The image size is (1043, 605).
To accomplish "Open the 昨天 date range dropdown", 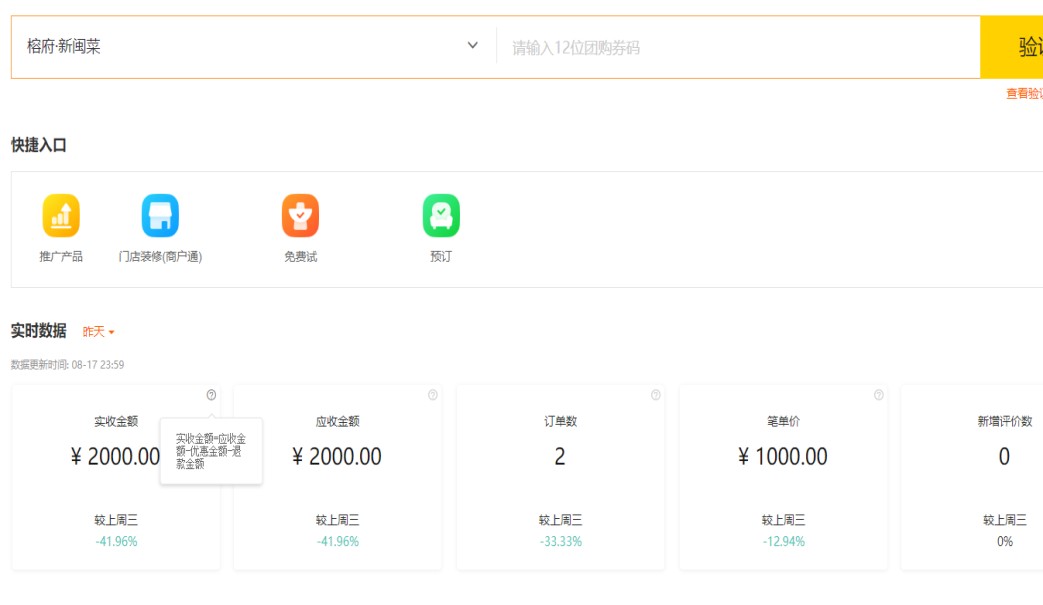I will [98, 332].
